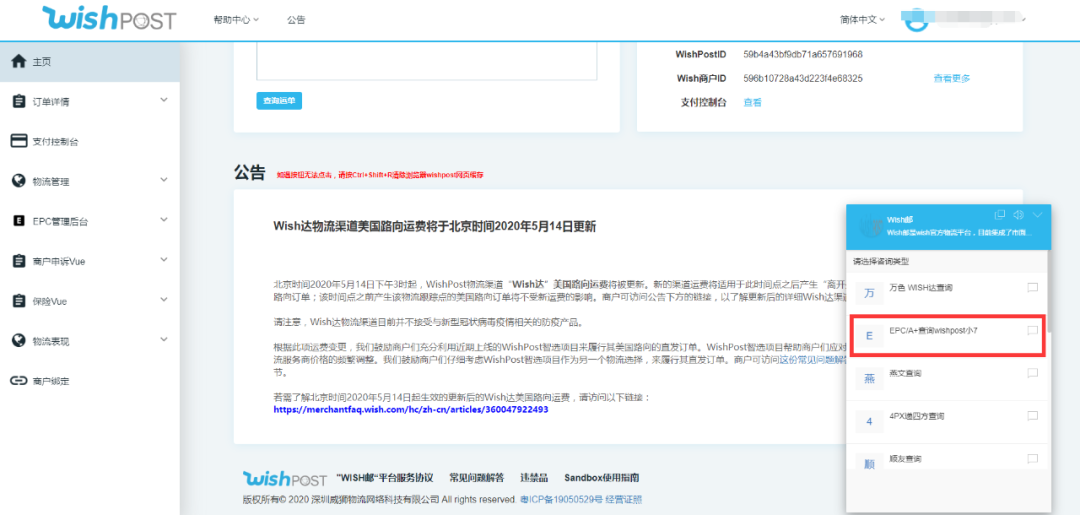Select the EPC管理后台 sidebar label
The height and width of the screenshot is (515, 1080).
tap(60, 222)
